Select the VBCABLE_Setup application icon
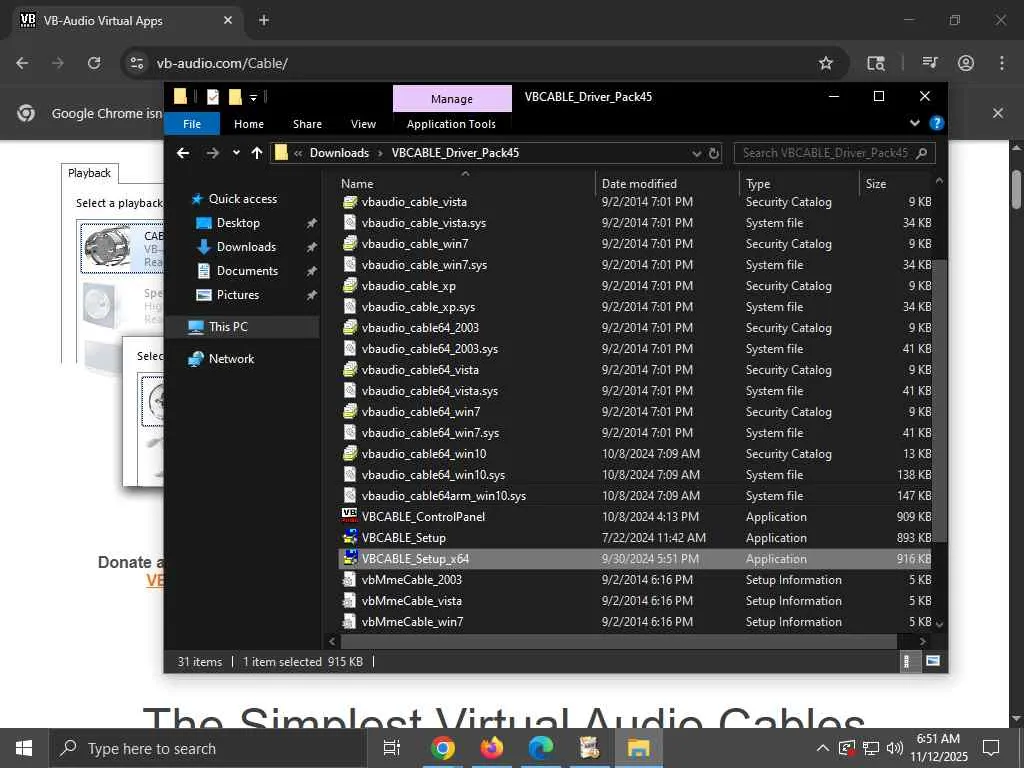1024x768 pixels. click(350, 537)
